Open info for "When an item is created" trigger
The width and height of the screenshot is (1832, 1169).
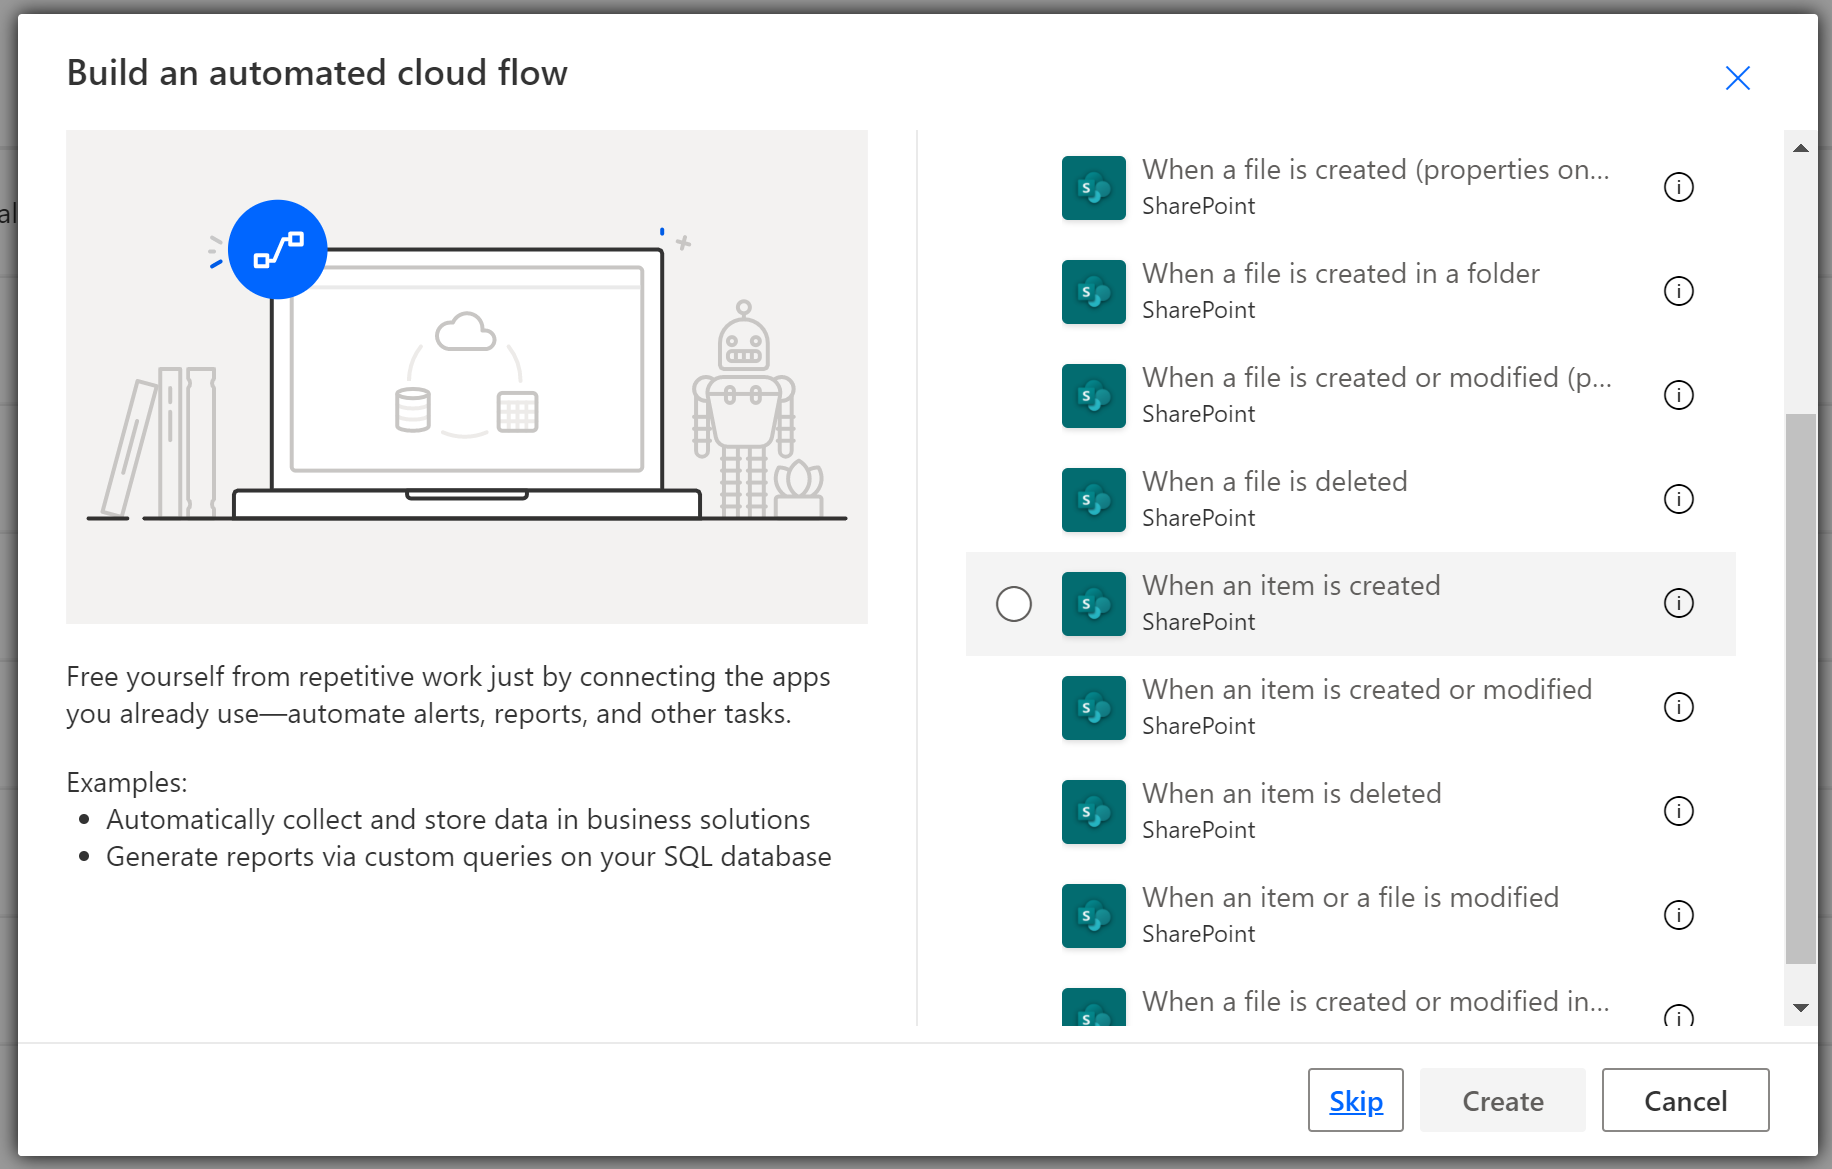click(x=1679, y=604)
